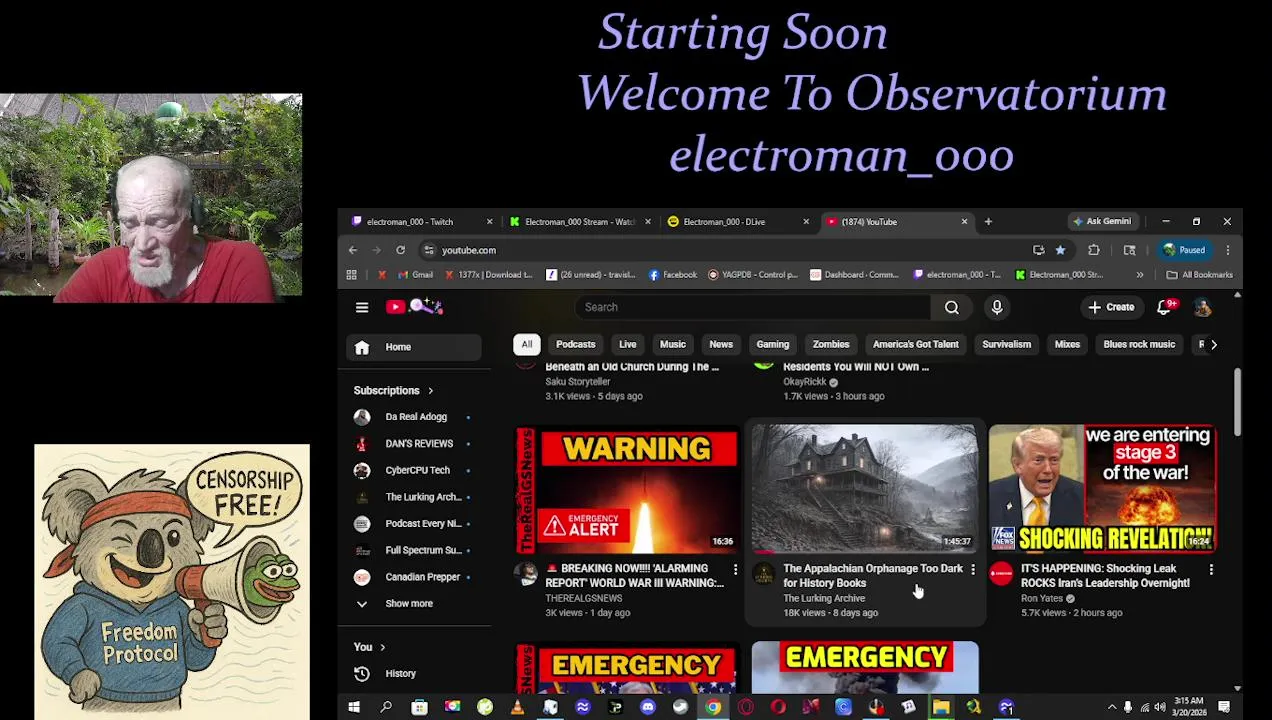1272x720 pixels.
Task: Expand the You section
Action: [x=370, y=648]
